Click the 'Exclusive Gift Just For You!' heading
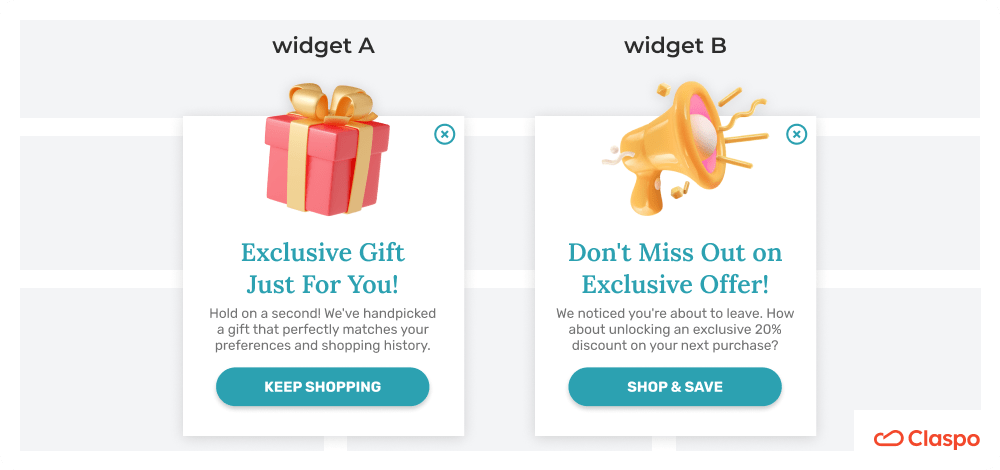Image resolution: width=1000 pixels, height=470 pixels. tap(323, 267)
